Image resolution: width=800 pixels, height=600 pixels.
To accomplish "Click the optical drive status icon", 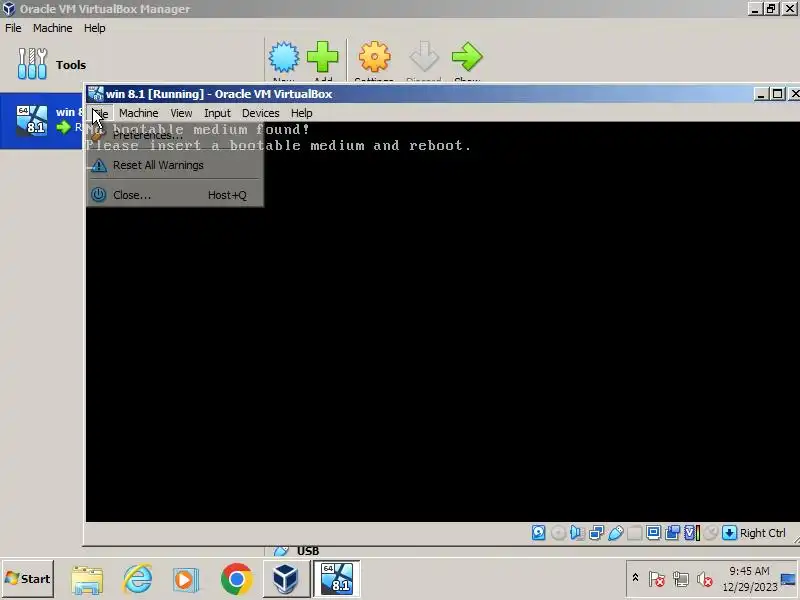I will 558,533.
